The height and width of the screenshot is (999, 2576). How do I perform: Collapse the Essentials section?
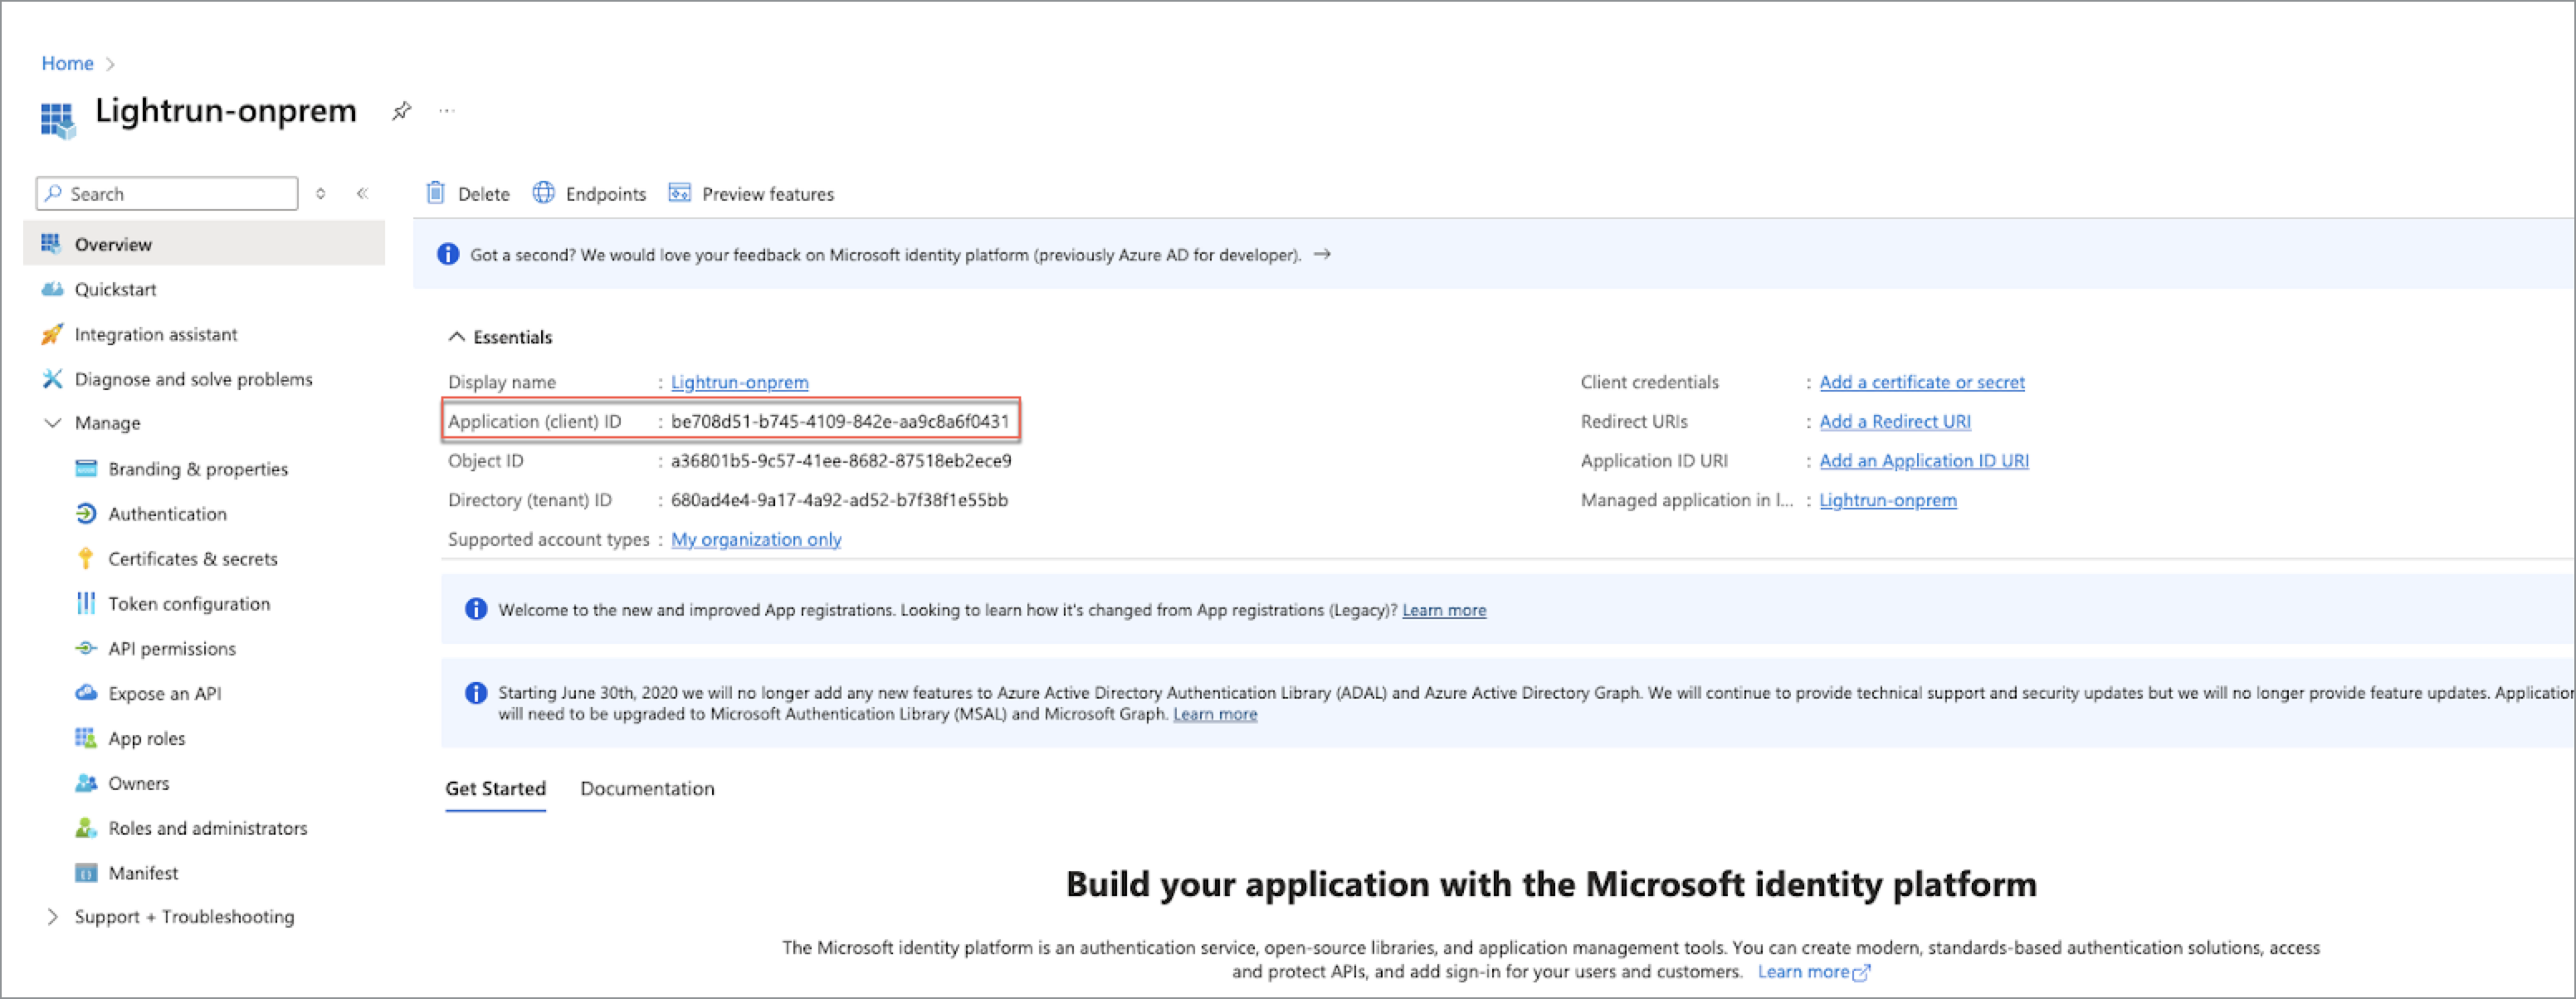click(457, 337)
